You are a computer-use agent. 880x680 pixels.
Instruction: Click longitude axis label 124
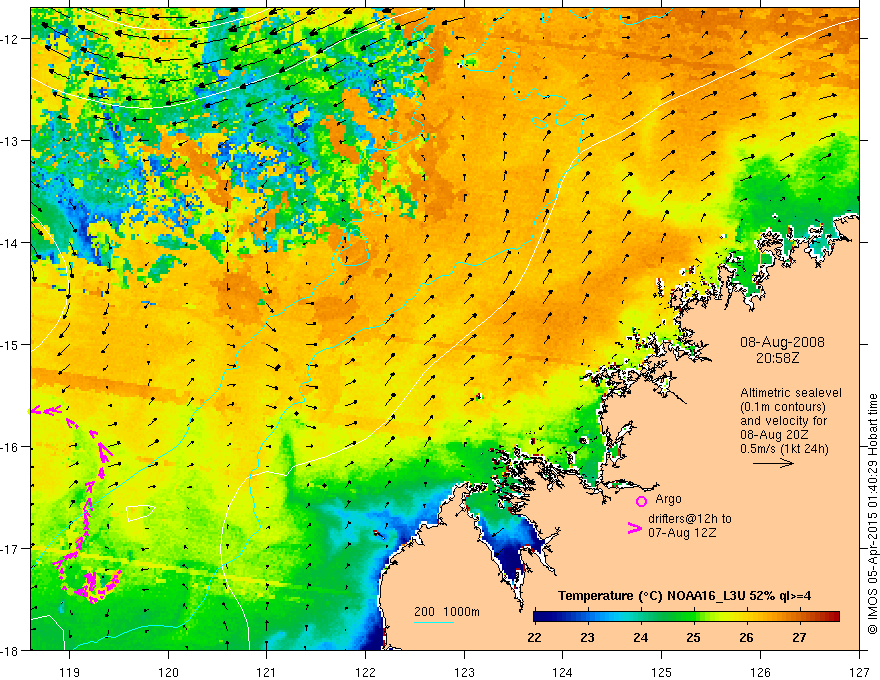coord(563,672)
